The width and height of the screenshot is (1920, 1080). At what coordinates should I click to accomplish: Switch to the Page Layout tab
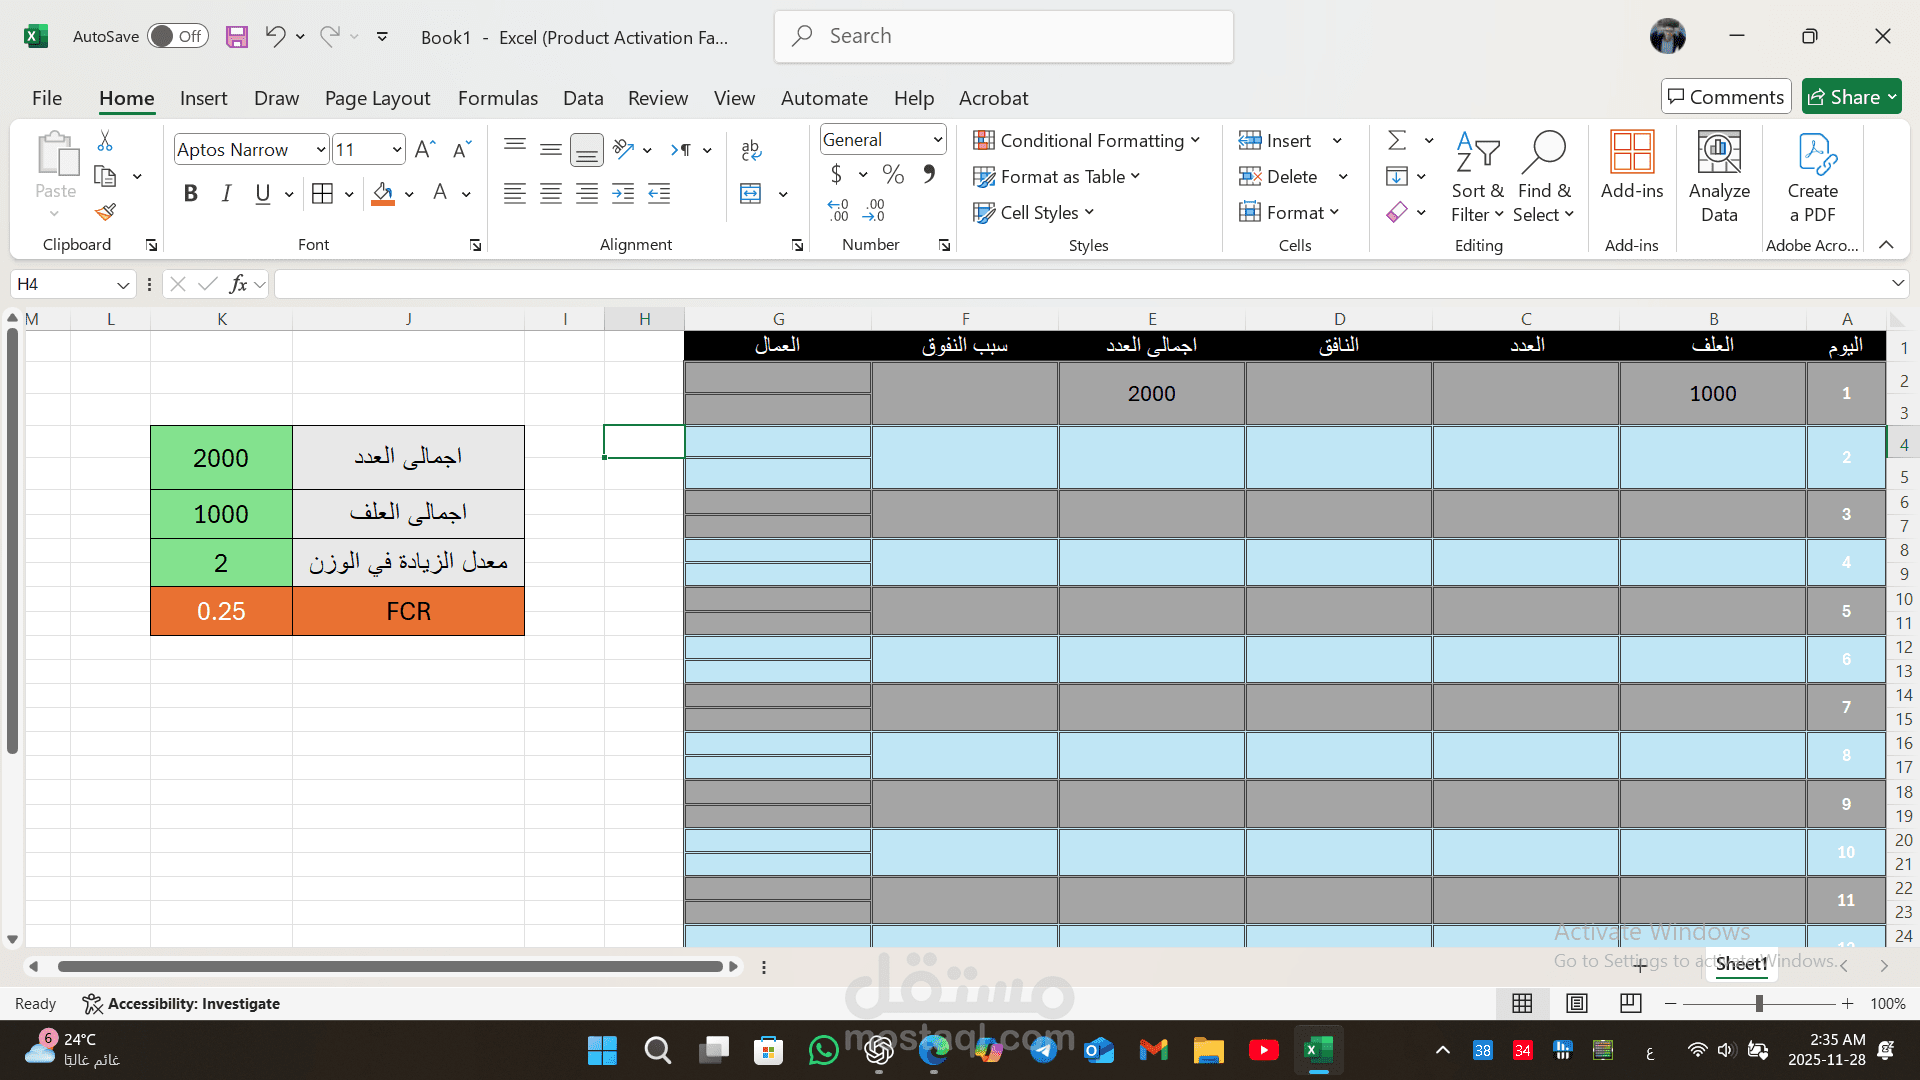tap(377, 98)
